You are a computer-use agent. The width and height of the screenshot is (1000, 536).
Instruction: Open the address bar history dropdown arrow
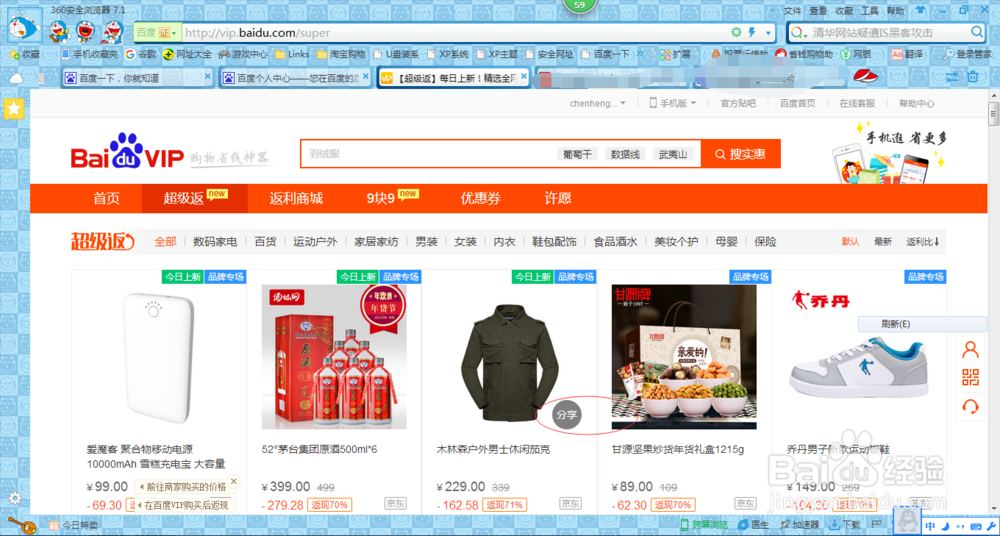[768, 33]
